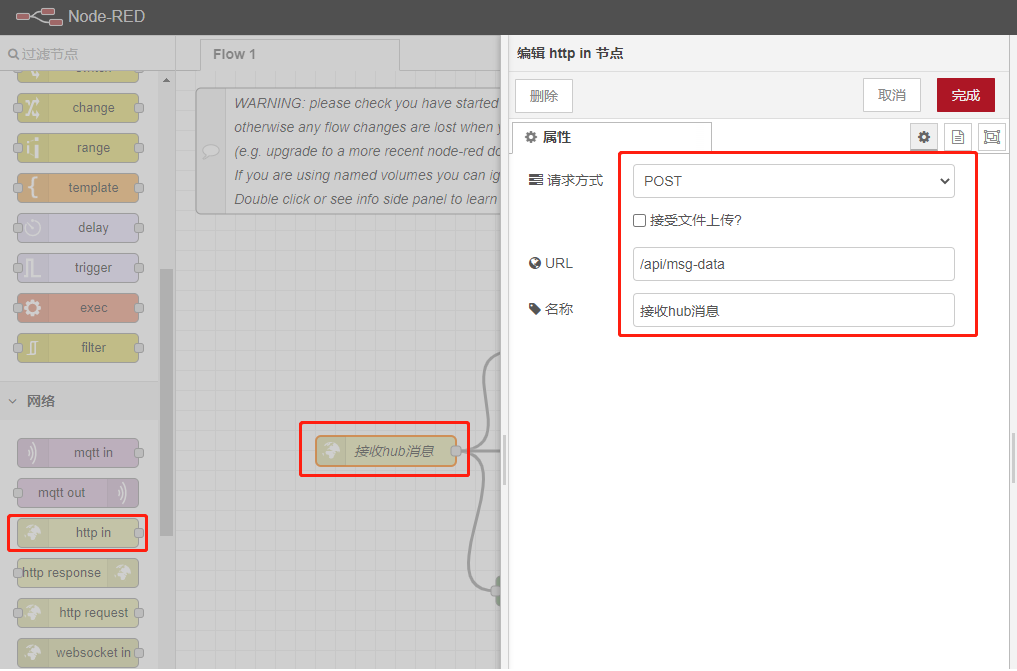Open the 属性 properties tab
Screen dimensions: 1017x671
coord(612,137)
